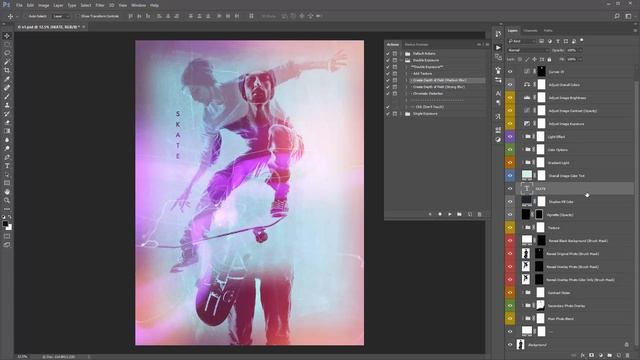Delete layer using Layers panel trash icon
The image size is (640, 360).
click(627, 356)
